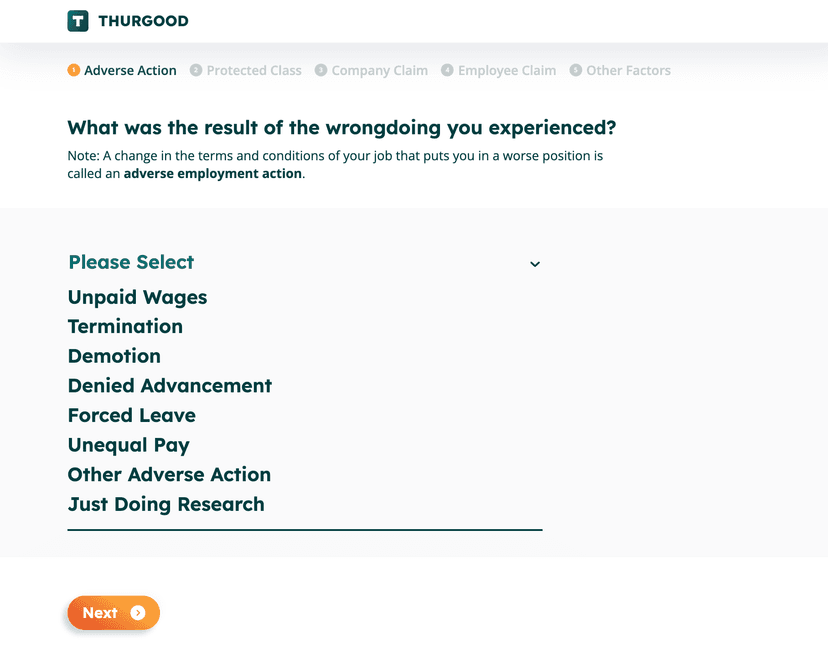Click the step 4 circle icon

(447, 70)
